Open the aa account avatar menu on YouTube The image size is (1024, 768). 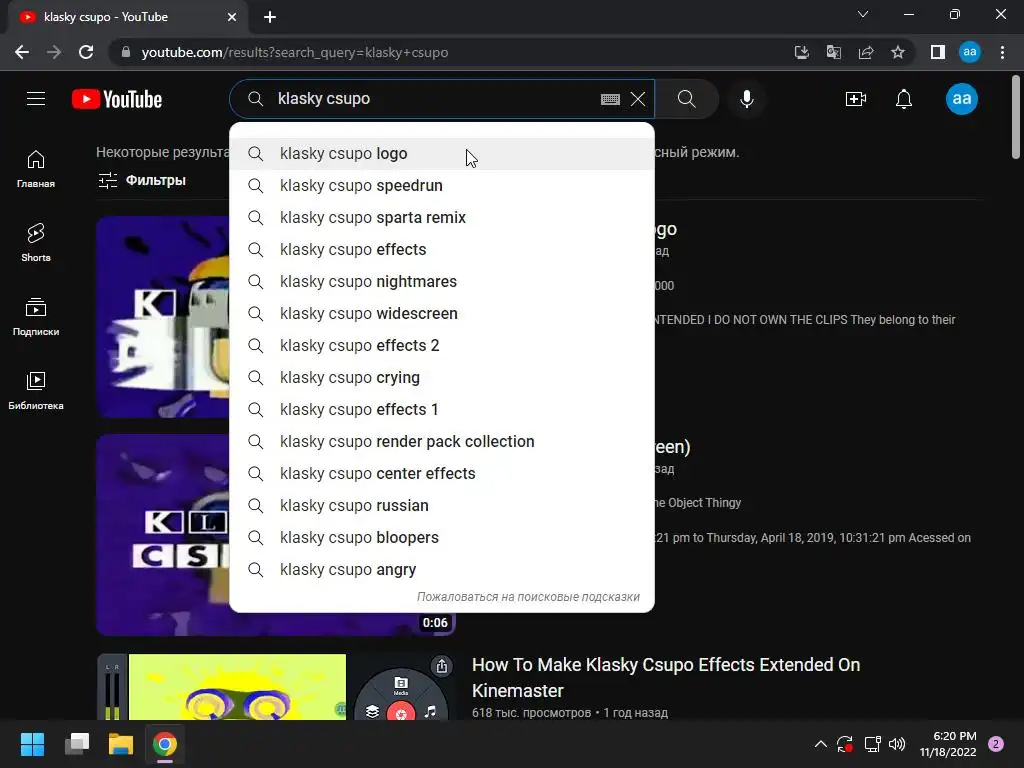click(x=961, y=99)
